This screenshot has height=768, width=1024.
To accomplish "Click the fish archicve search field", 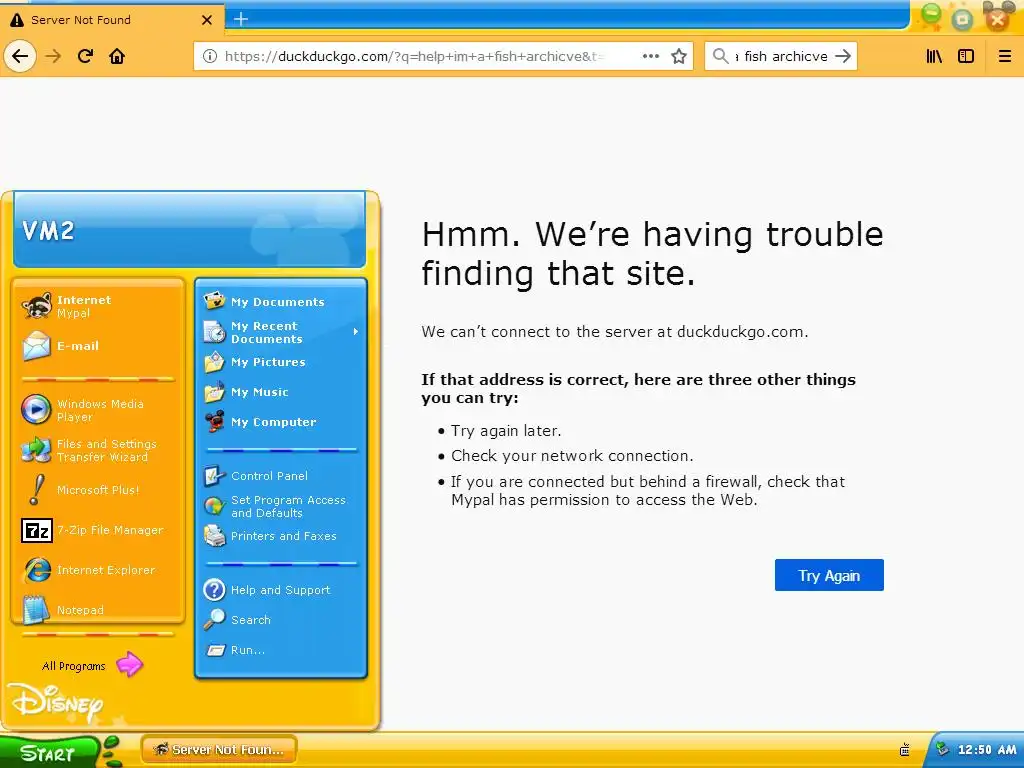I will click(782, 56).
